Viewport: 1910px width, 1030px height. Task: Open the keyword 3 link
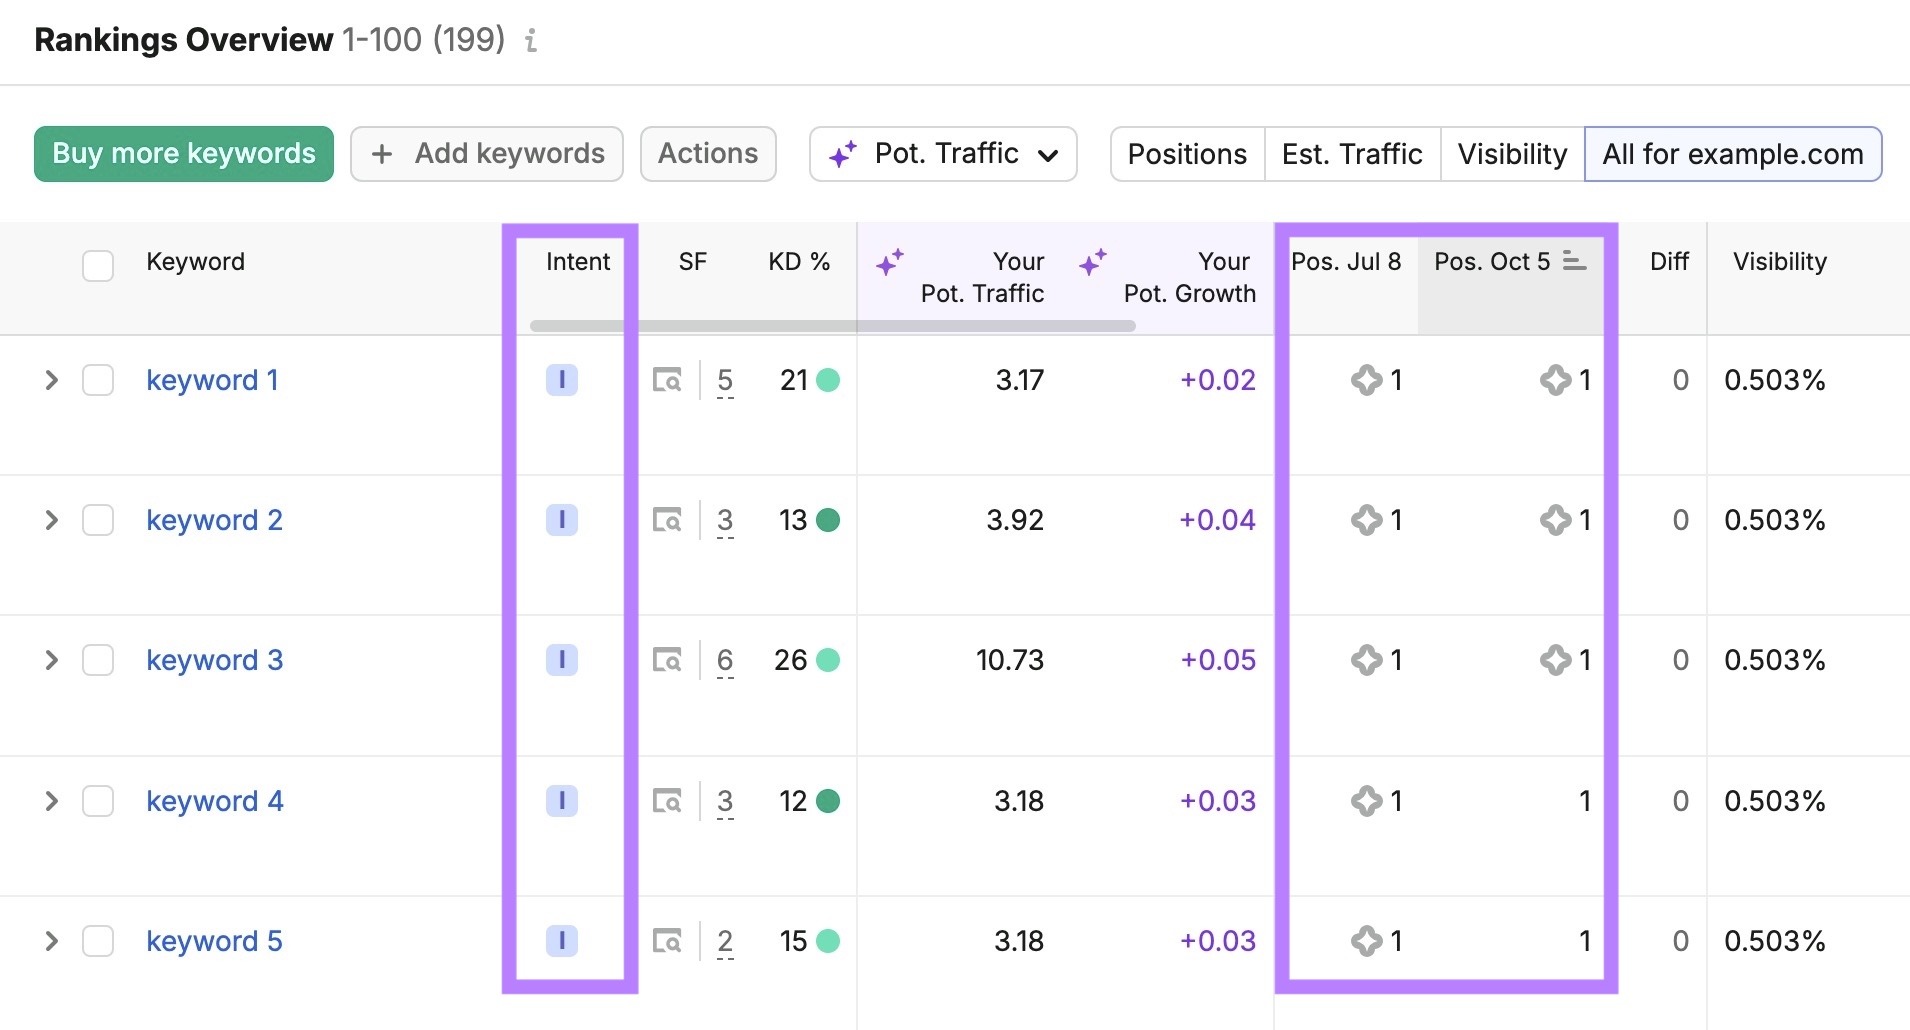(x=214, y=660)
